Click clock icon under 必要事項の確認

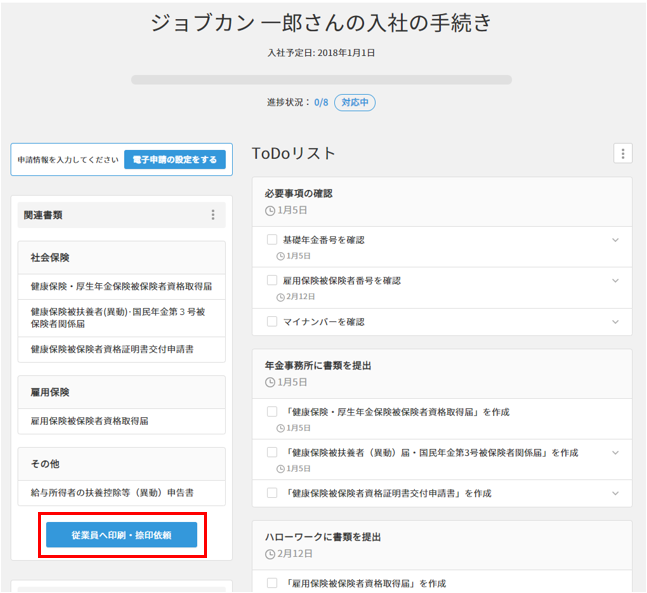coord(270,211)
